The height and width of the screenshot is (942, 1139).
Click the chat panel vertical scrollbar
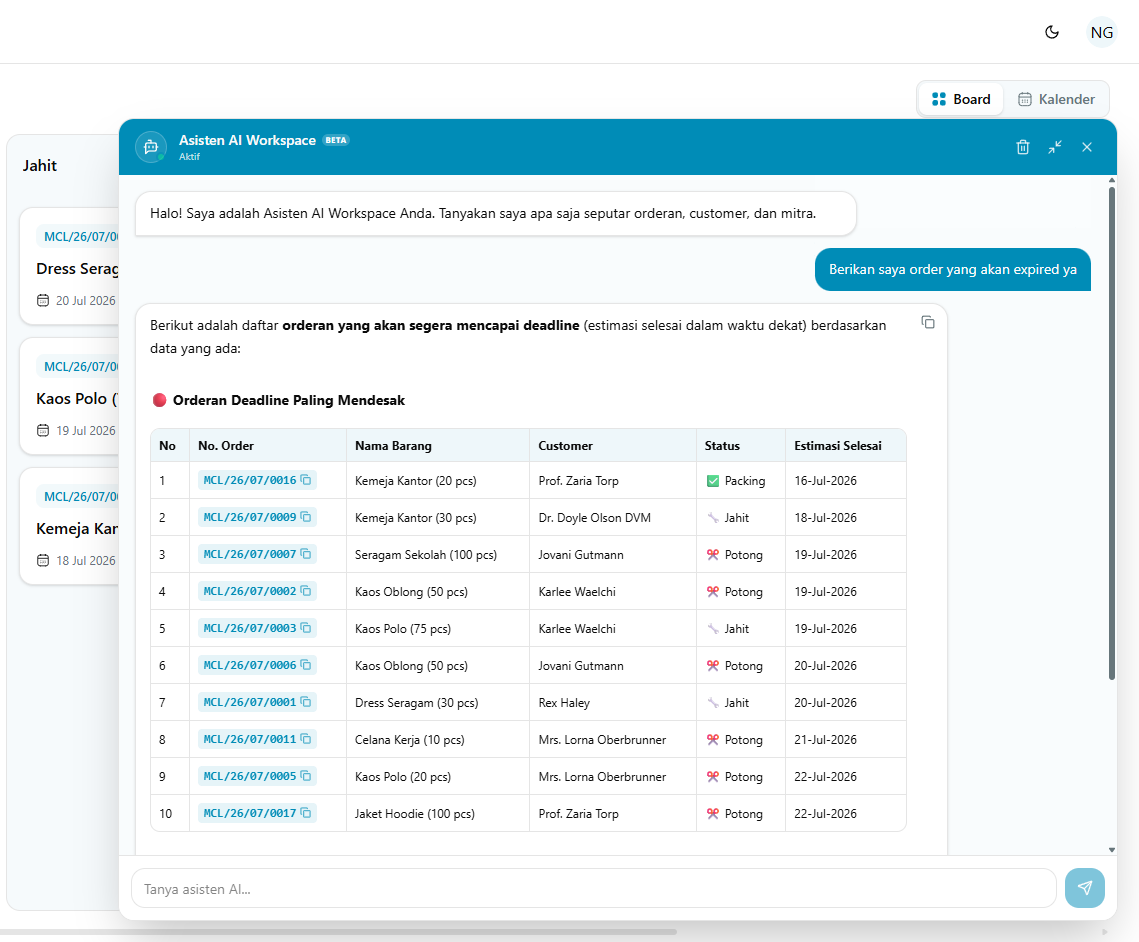(1111, 433)
